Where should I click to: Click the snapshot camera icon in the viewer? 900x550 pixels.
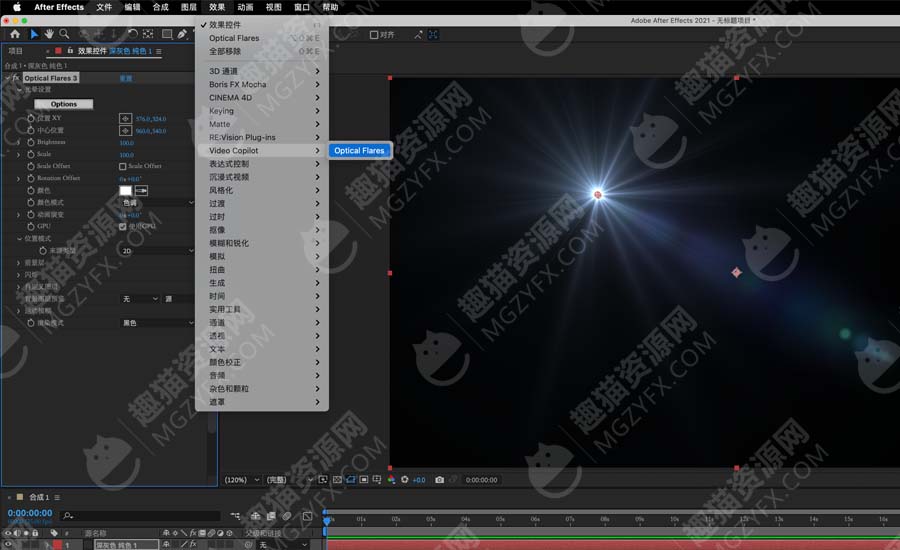pyautogui.click(x=440, y=480)
